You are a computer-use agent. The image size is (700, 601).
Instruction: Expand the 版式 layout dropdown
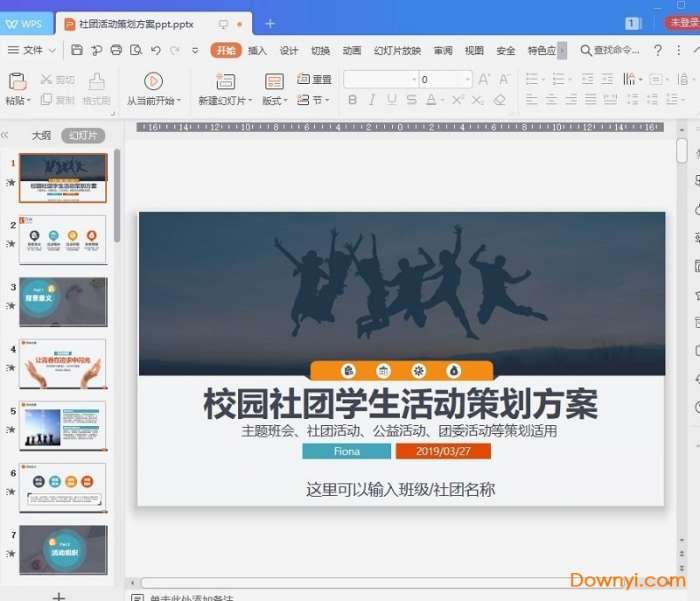(x=274, y=101)
